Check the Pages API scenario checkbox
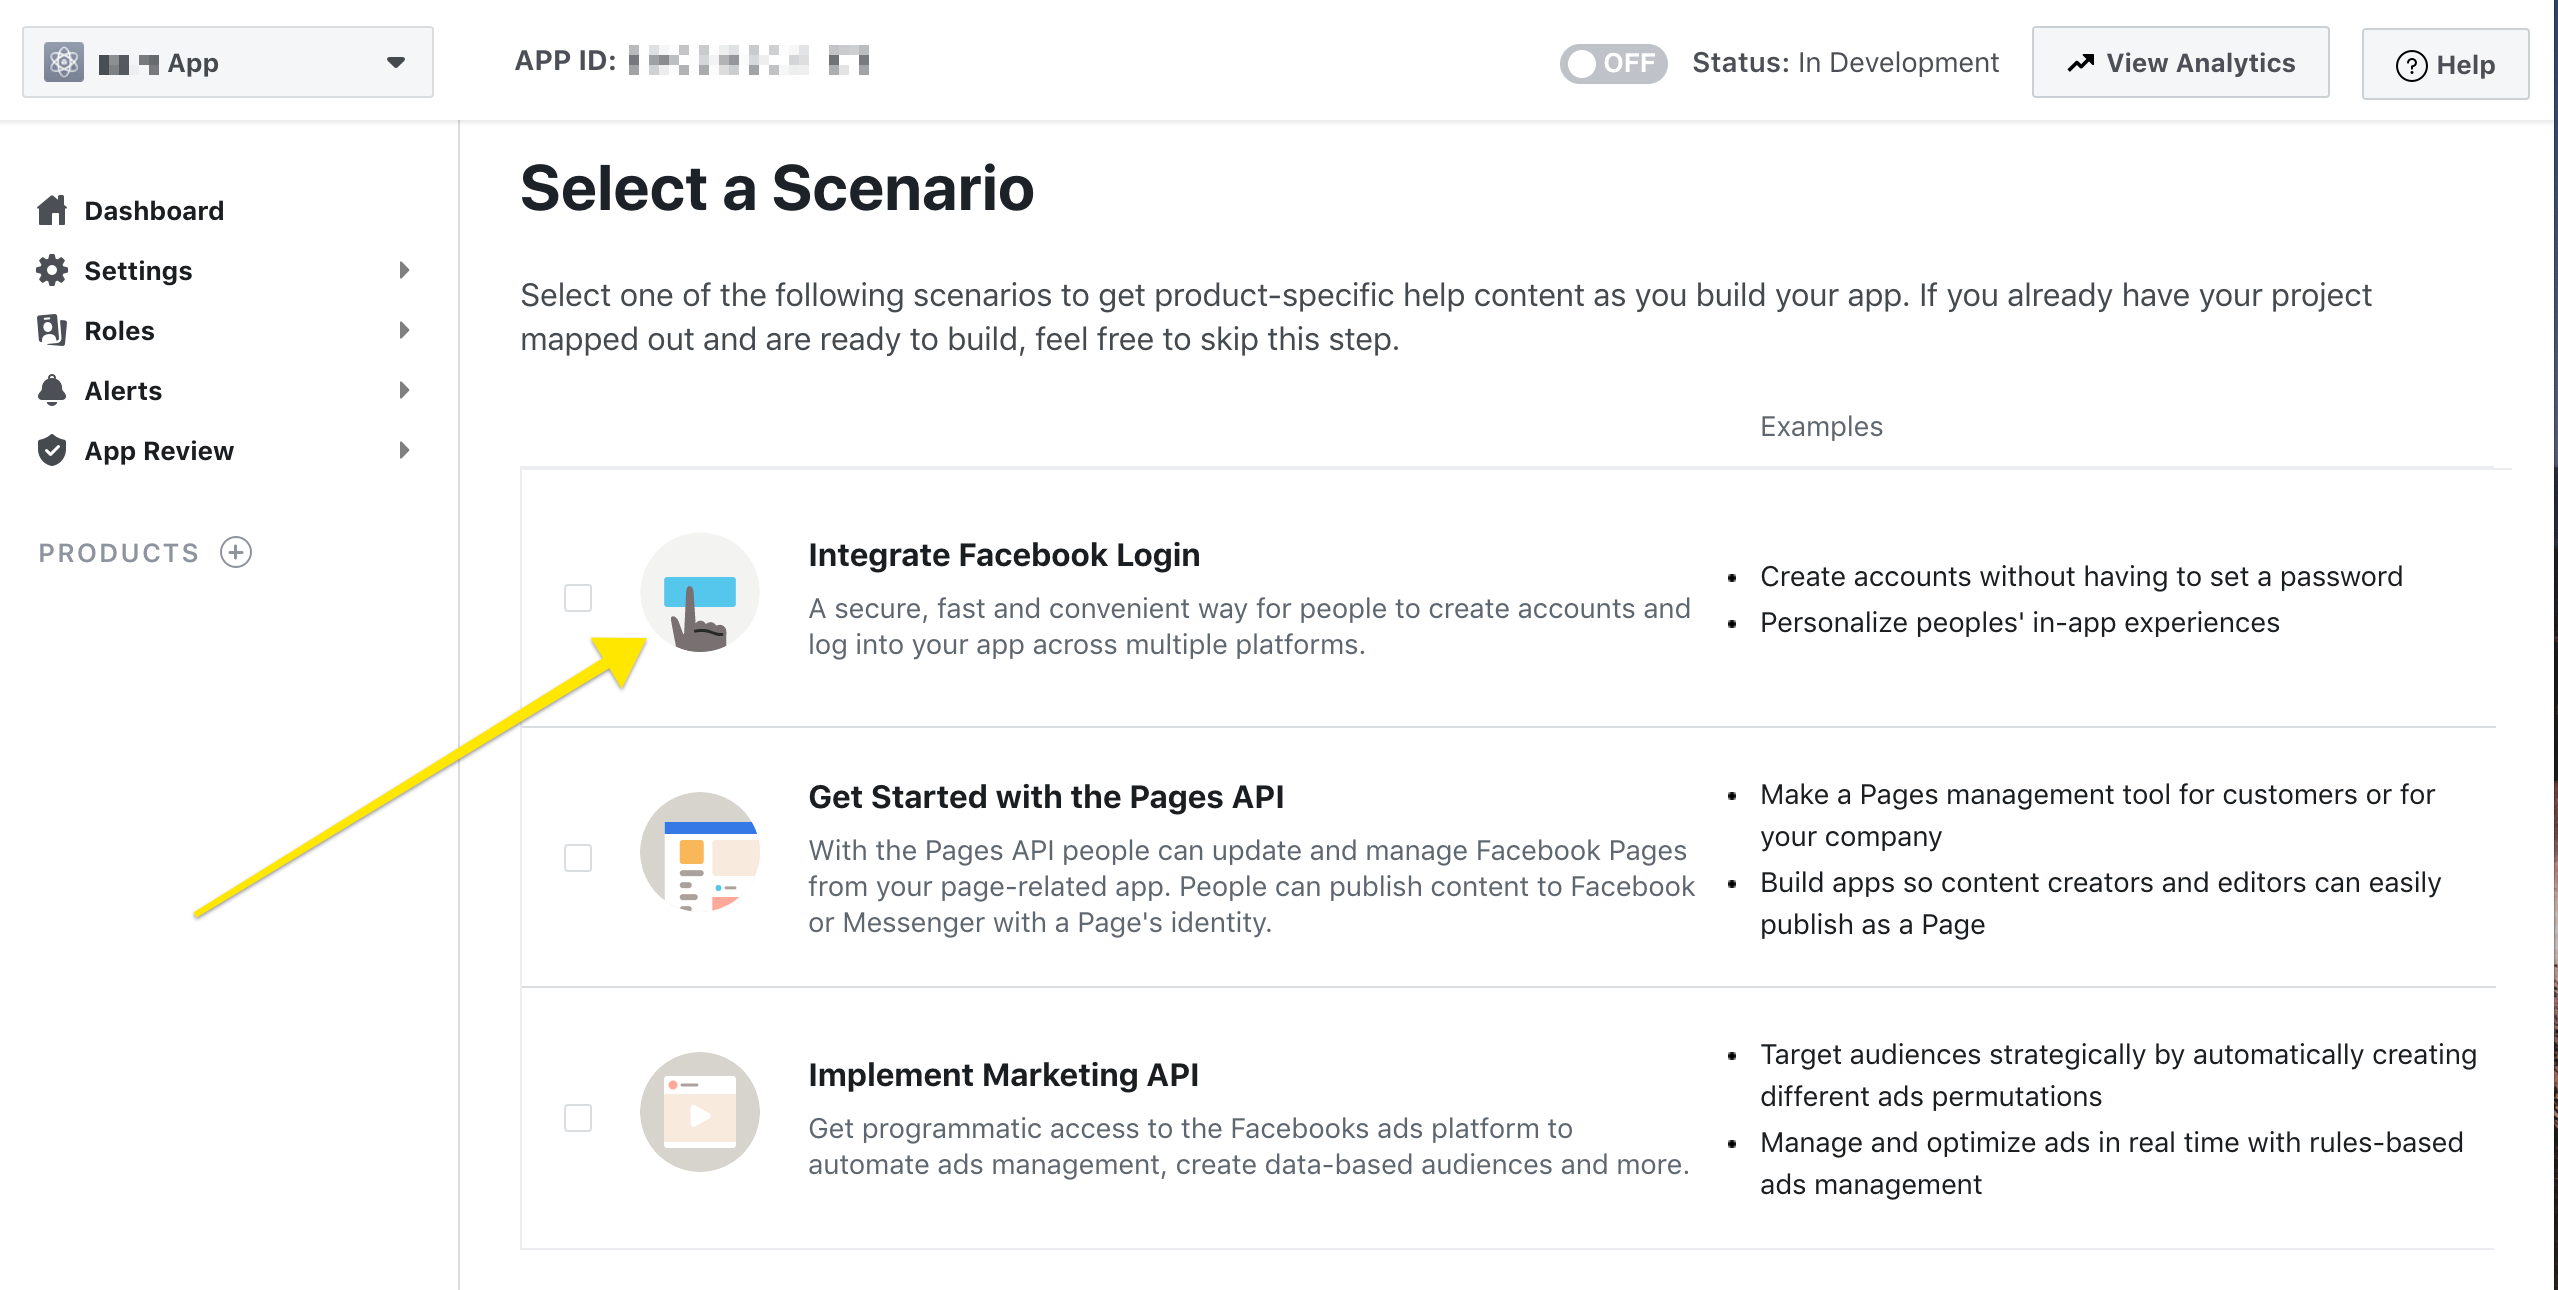 click(x=578, y=858)
